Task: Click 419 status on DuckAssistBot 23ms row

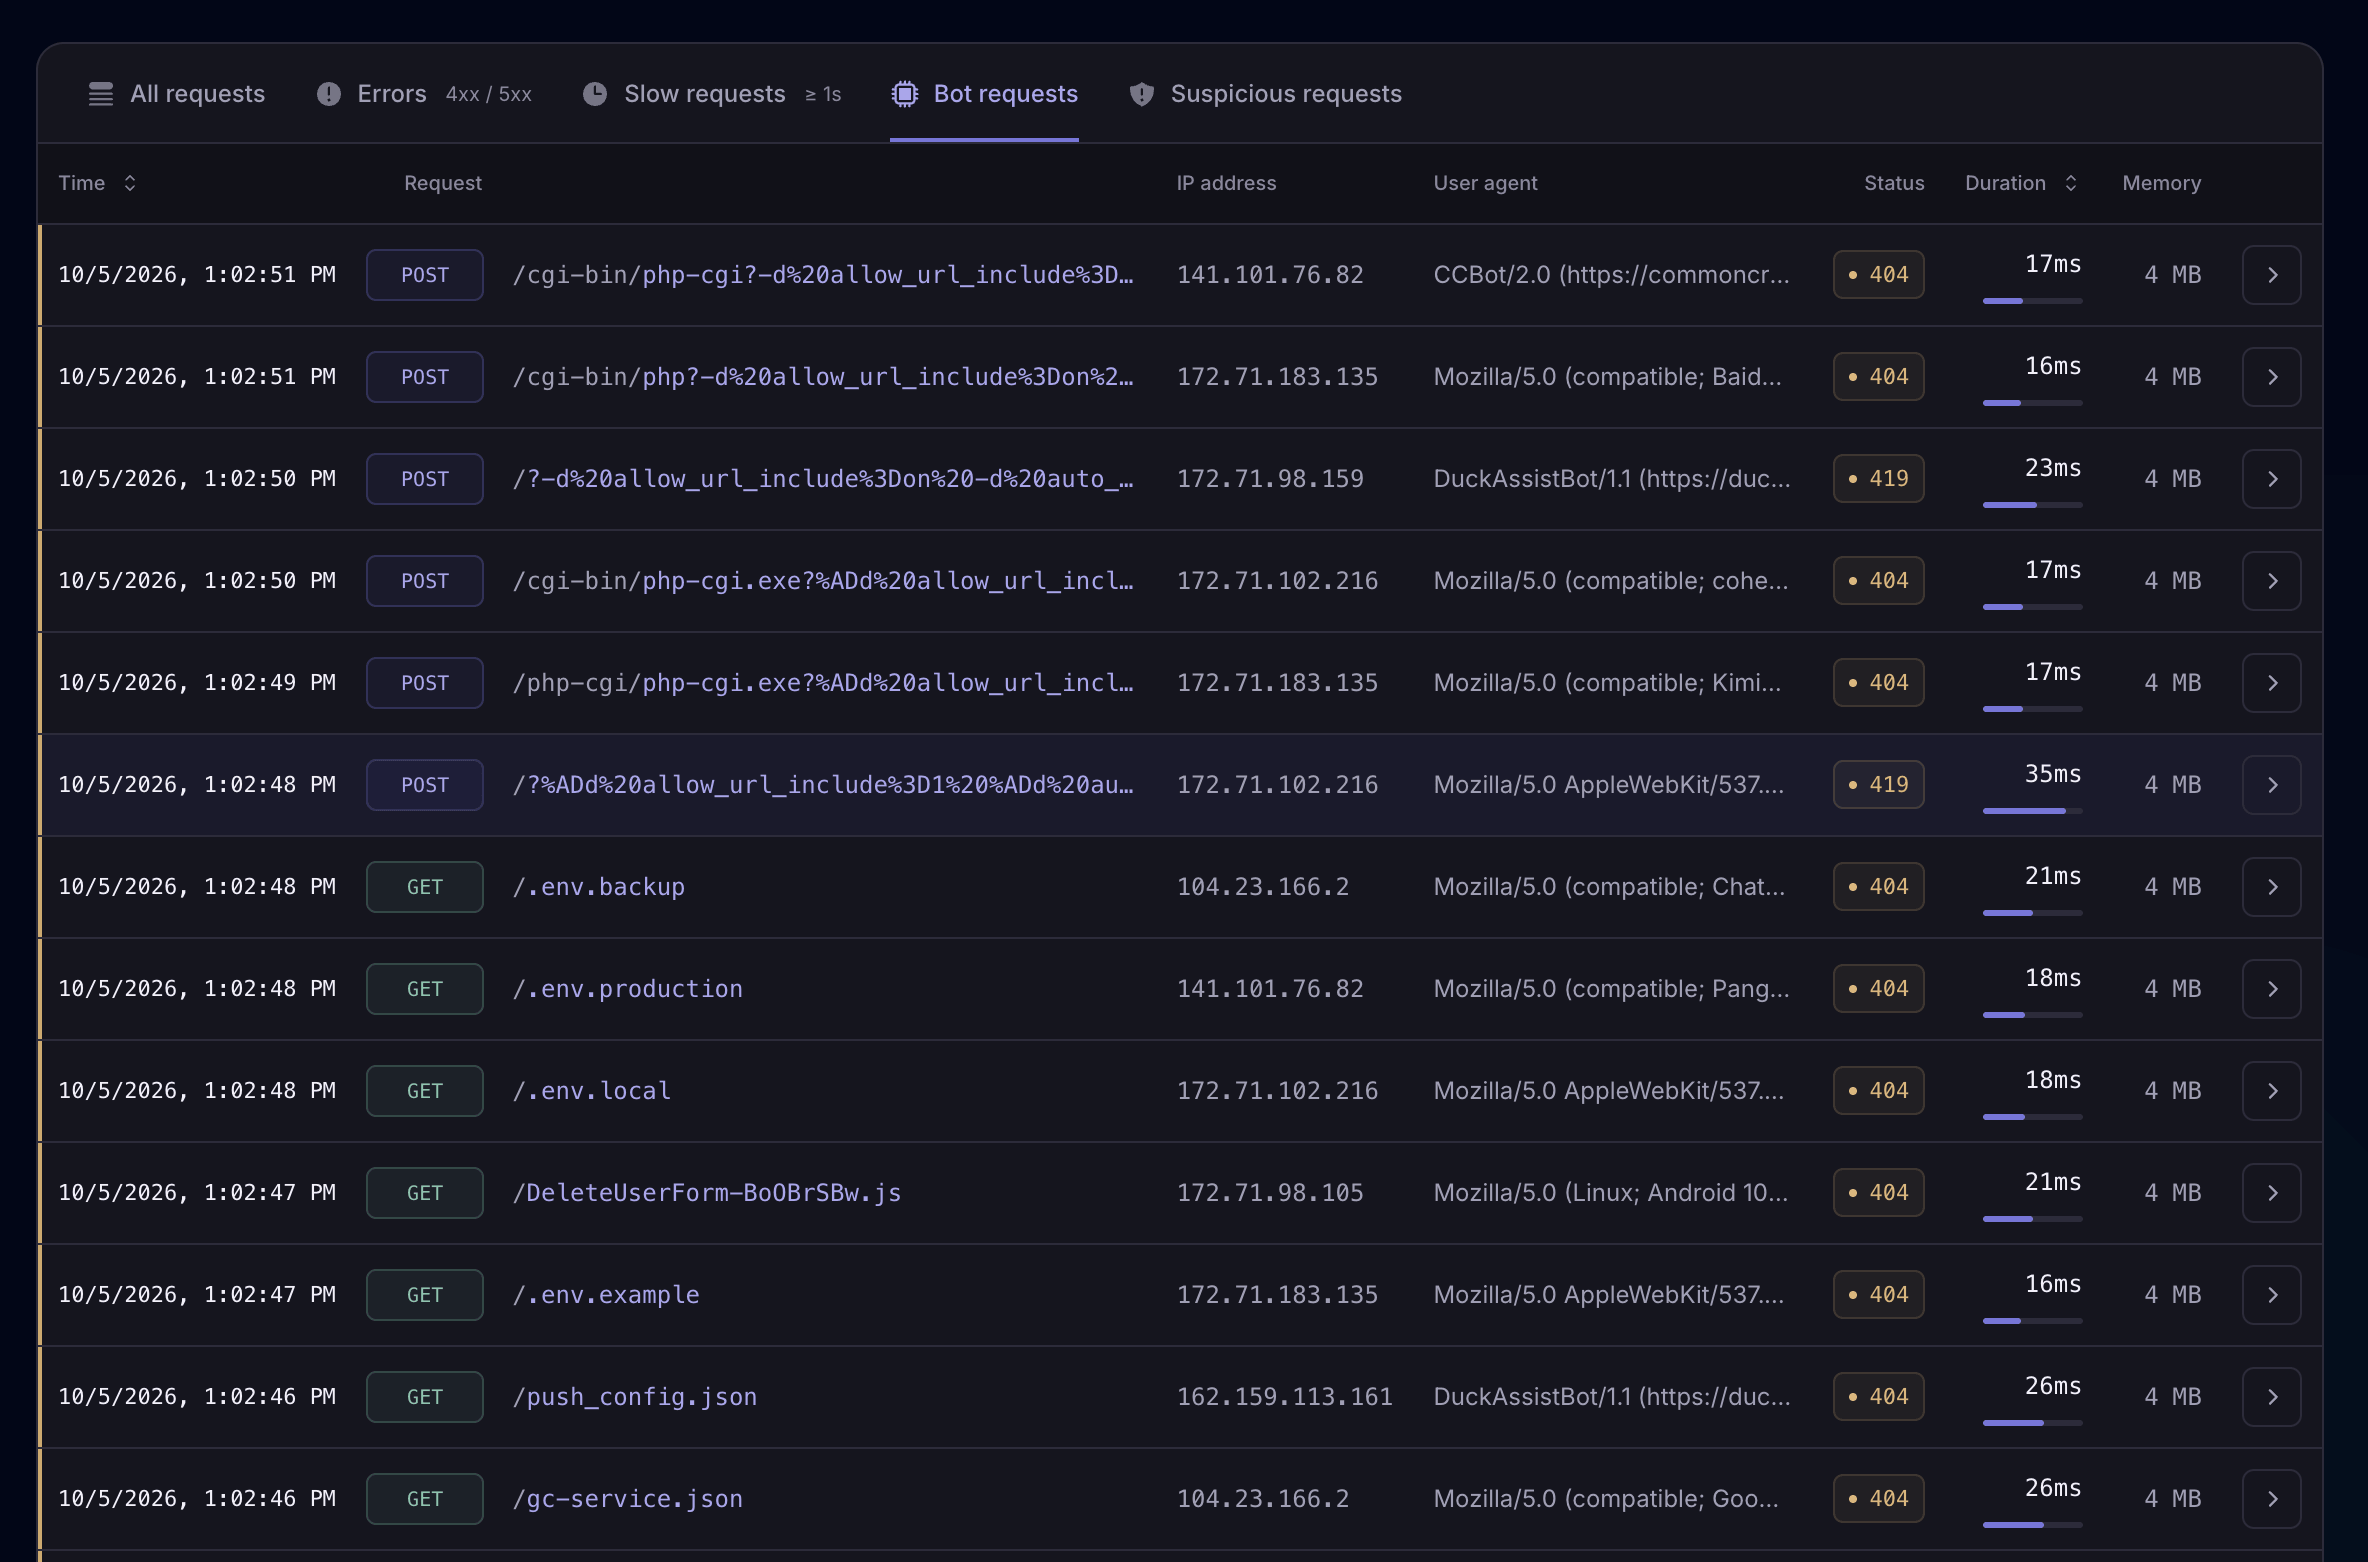Action: 1879,479
